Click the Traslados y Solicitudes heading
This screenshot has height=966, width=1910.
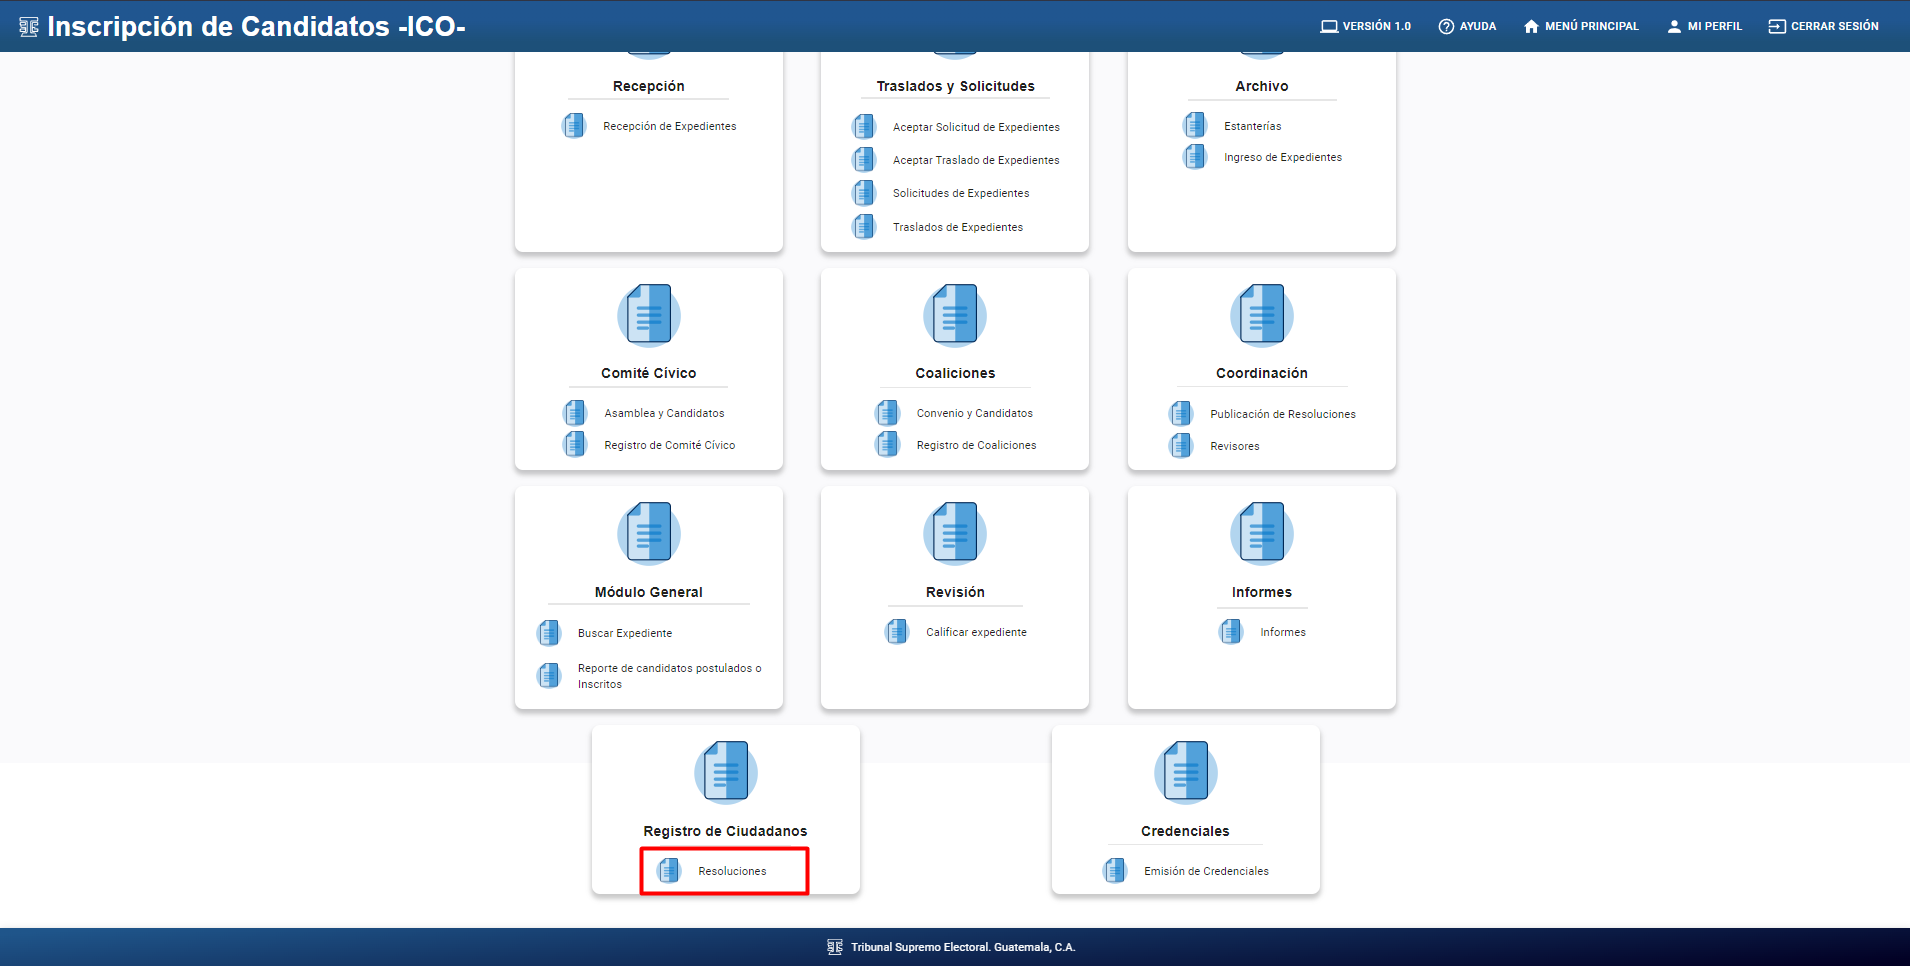956,86
